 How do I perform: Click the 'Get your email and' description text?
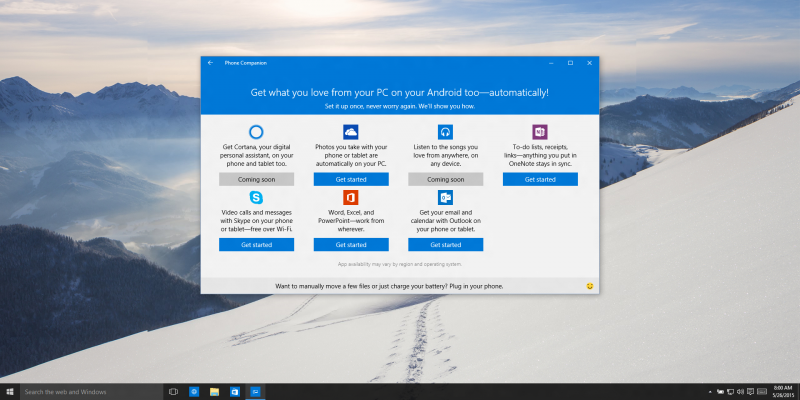(x=445, y=220)
